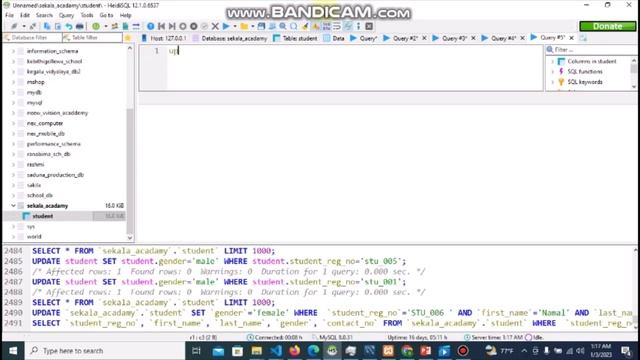The image size is (640, 360).
Task: Click the undo arrow icon
Action: pos(69,26)
